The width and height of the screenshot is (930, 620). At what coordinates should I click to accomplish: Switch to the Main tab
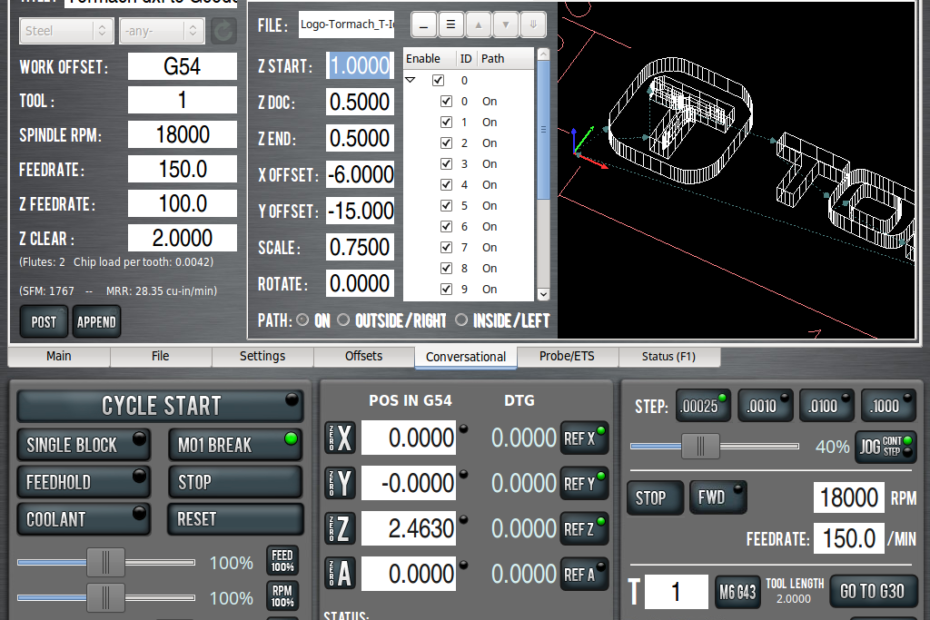pos(59,356)
